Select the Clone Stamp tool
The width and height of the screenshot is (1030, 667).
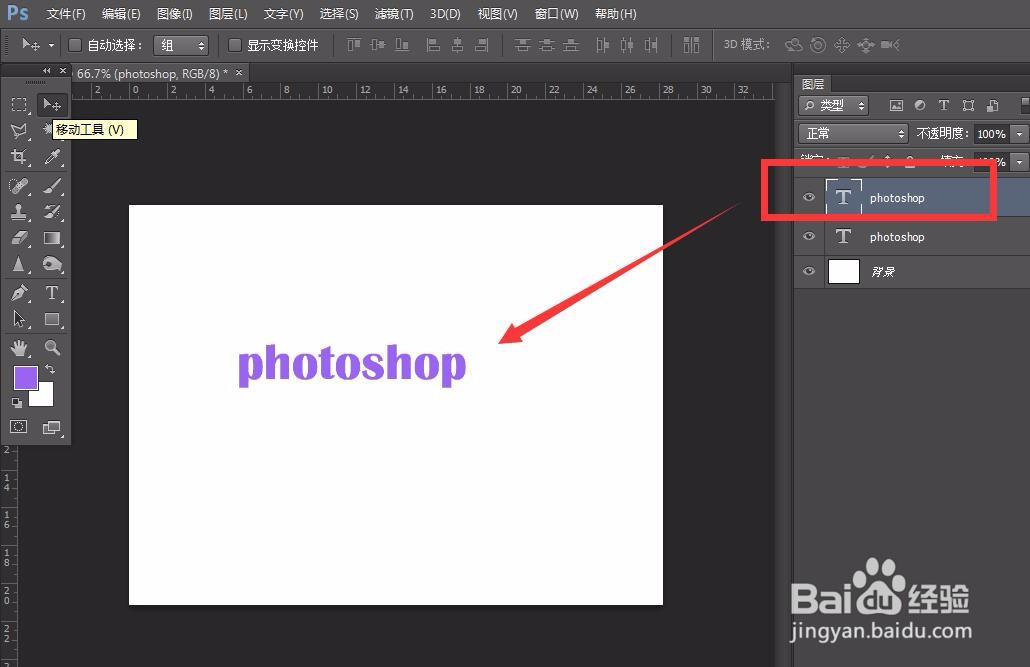19,212
